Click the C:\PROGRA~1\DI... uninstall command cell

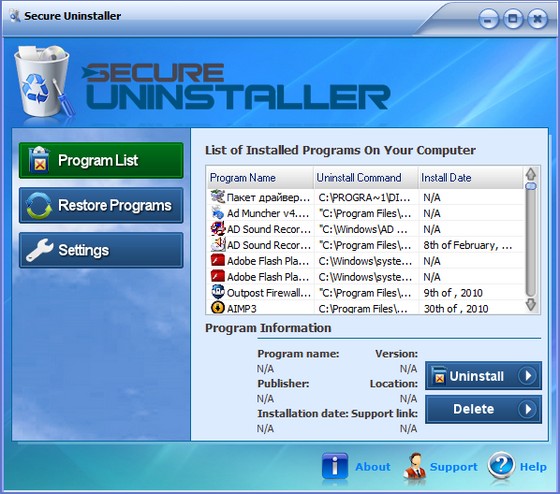(364, 198)
